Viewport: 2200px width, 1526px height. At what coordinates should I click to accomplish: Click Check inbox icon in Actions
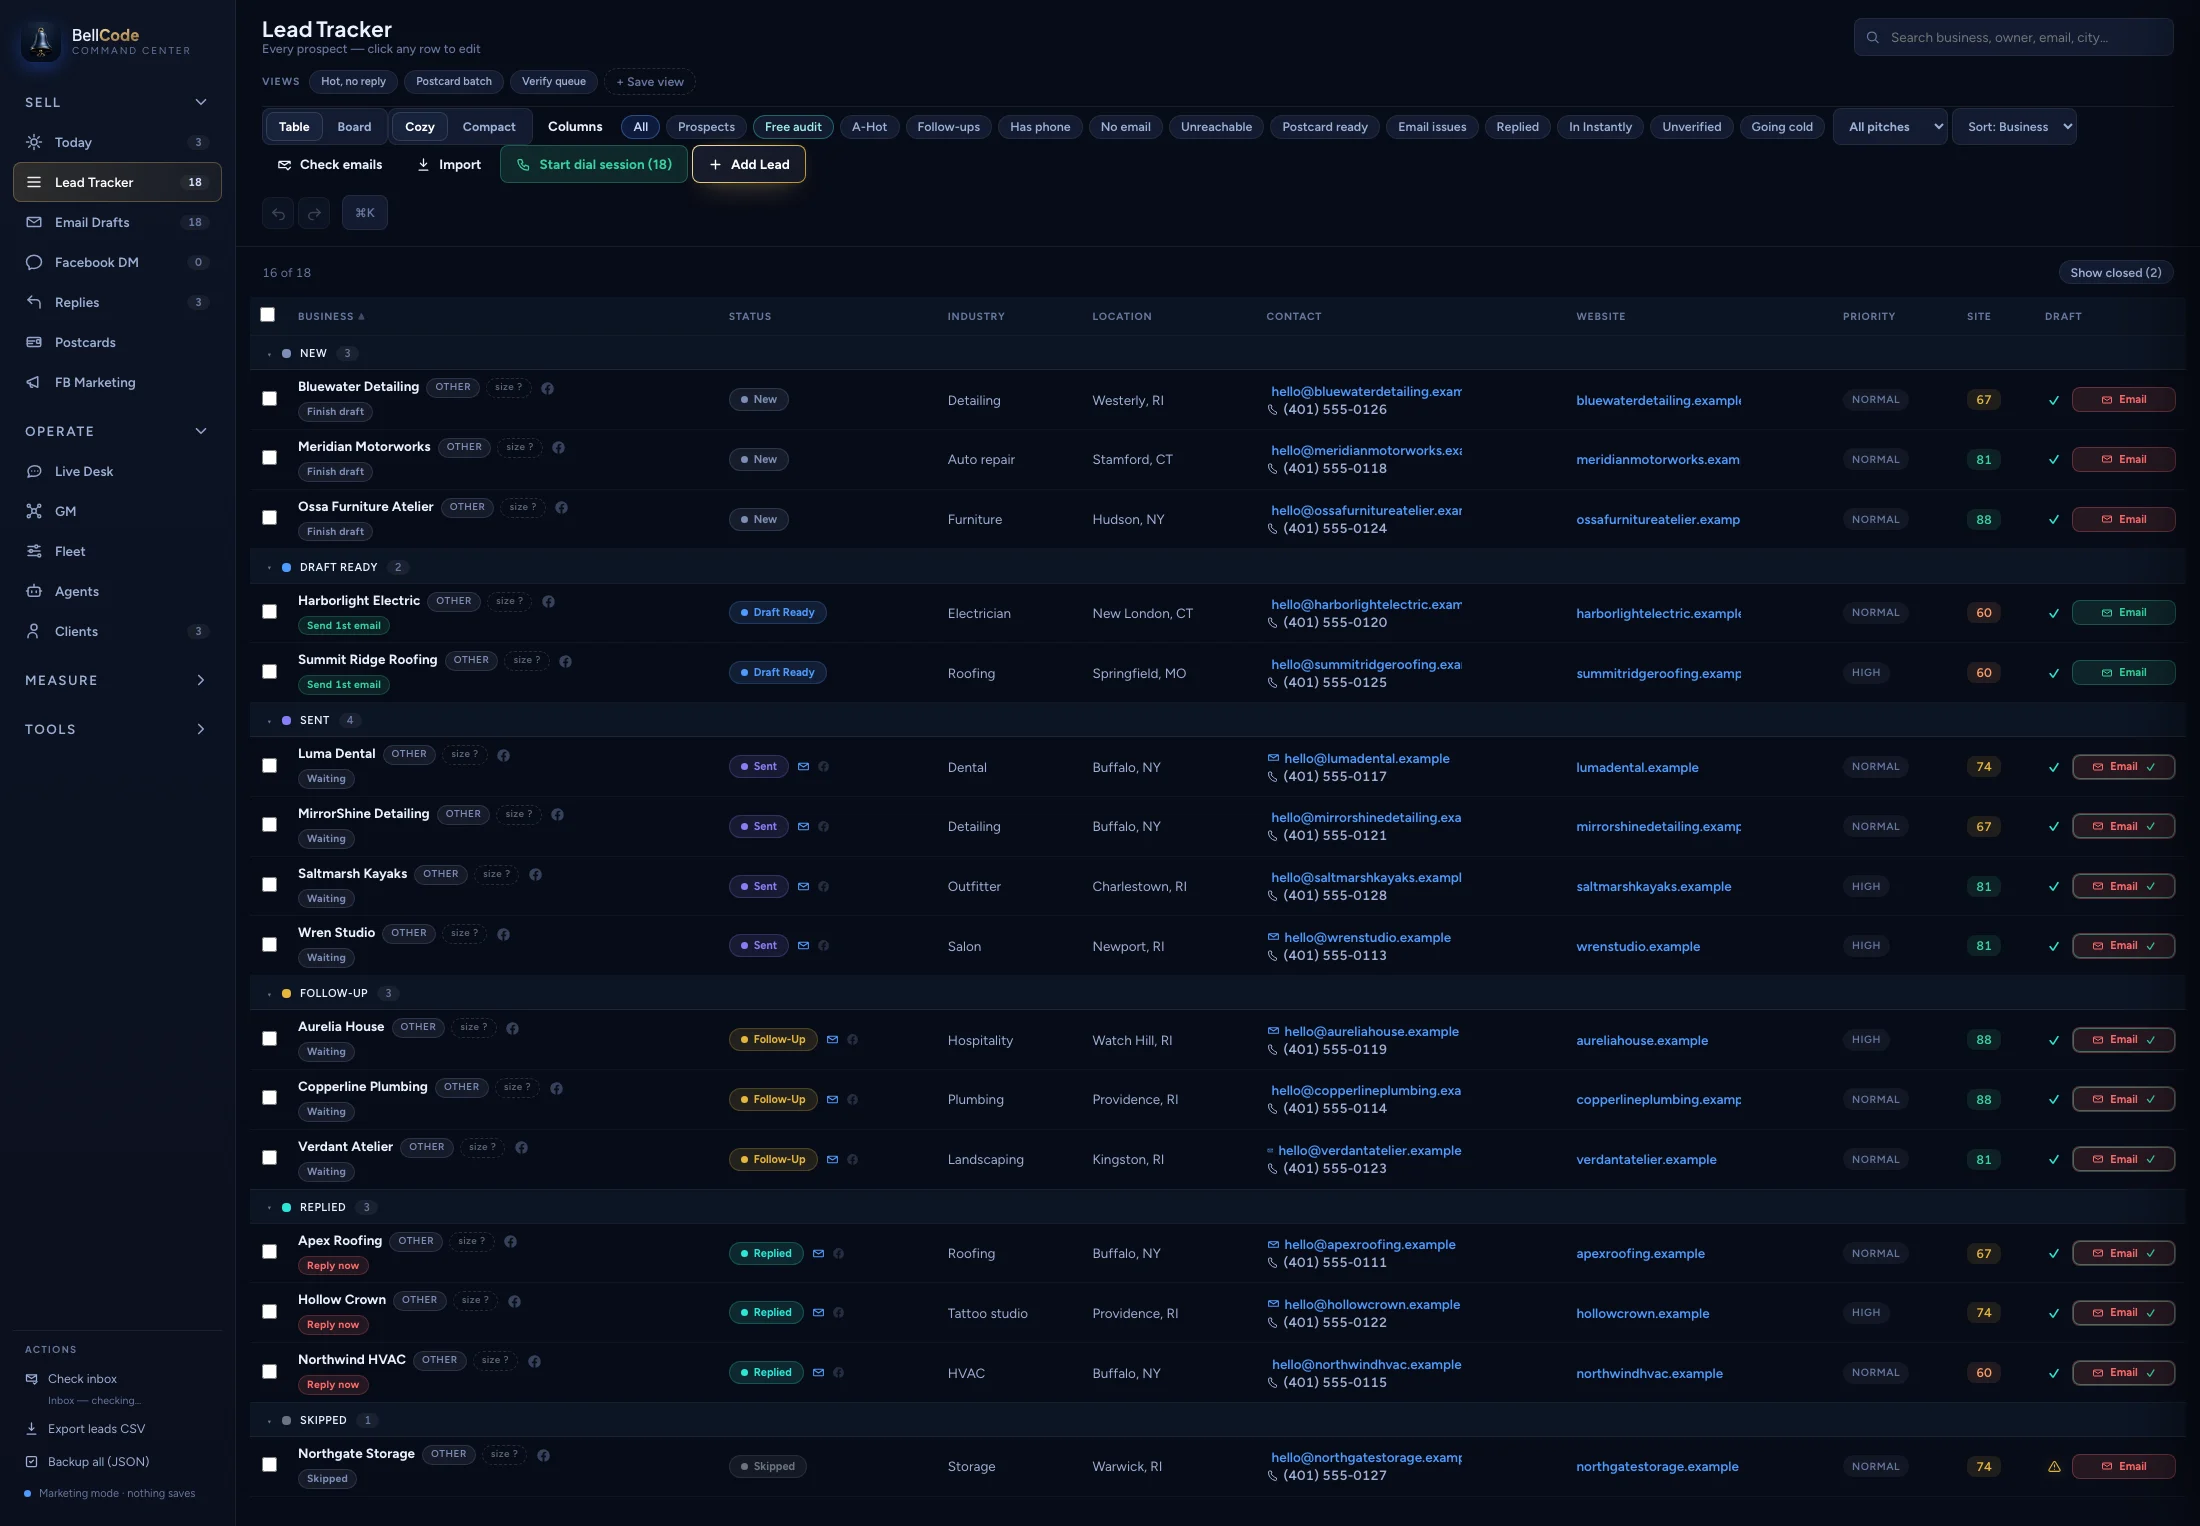(31, 1379)
